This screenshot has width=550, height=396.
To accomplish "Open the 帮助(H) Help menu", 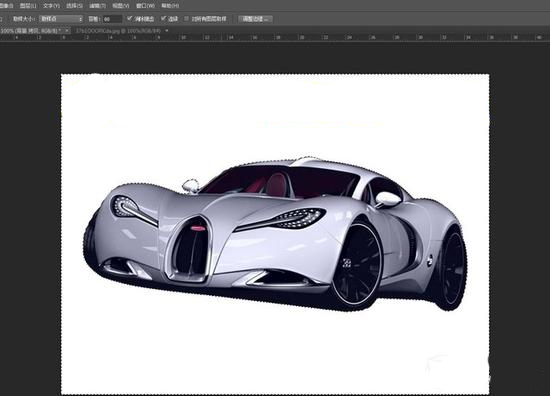I will [x=170, y=6].
